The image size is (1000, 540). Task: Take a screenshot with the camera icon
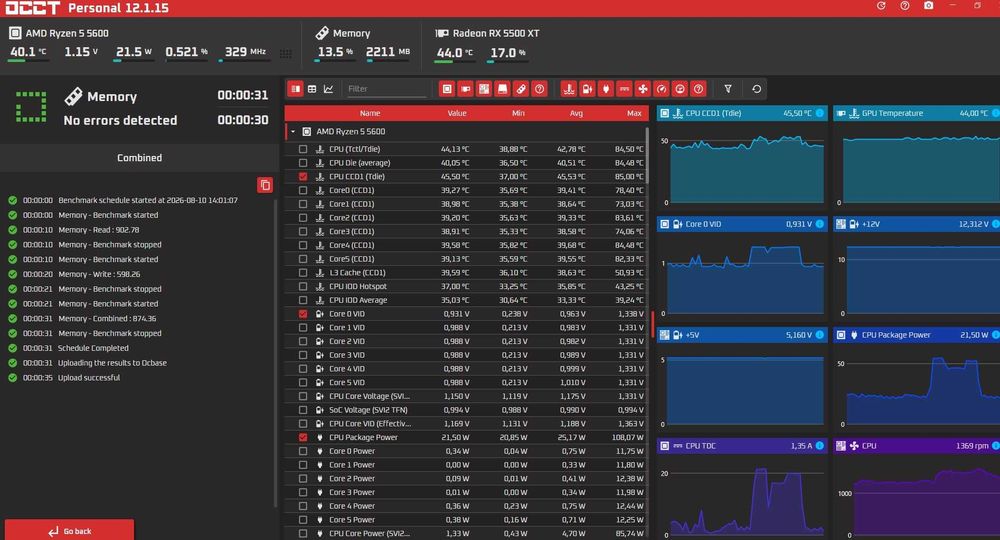click(929, 6)
